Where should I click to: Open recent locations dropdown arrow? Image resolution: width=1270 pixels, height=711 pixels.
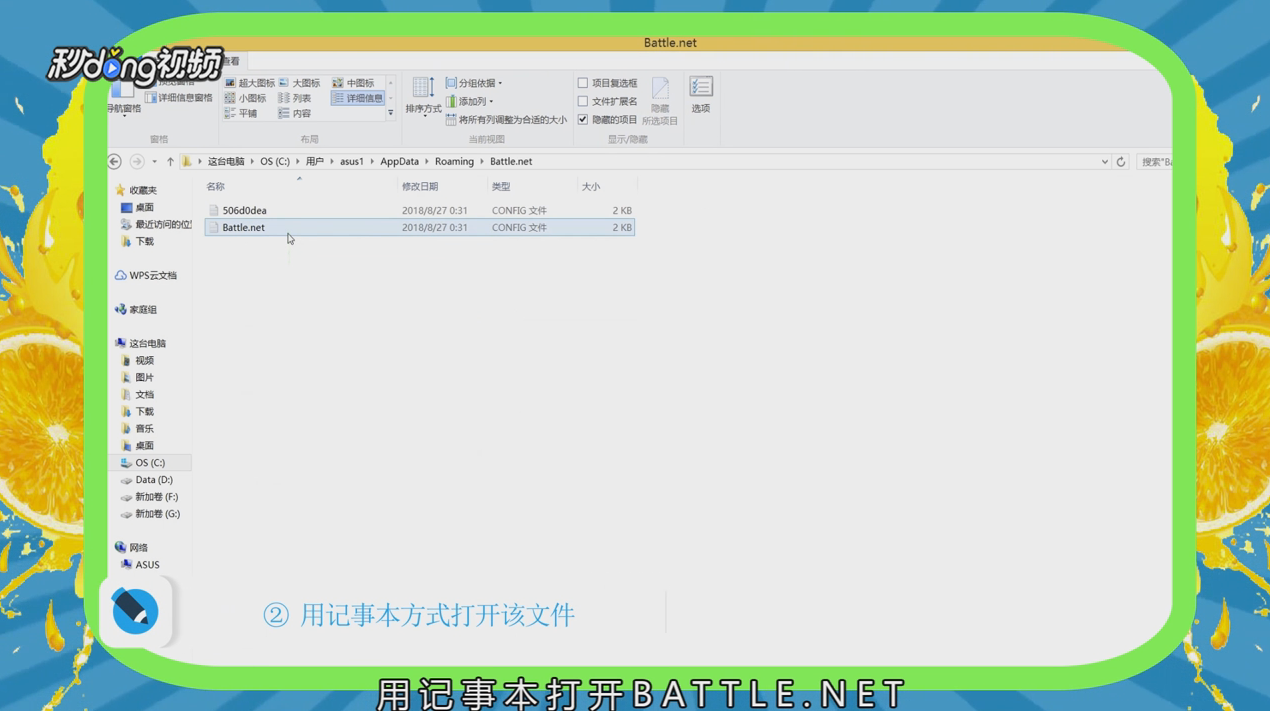point(154,162)
